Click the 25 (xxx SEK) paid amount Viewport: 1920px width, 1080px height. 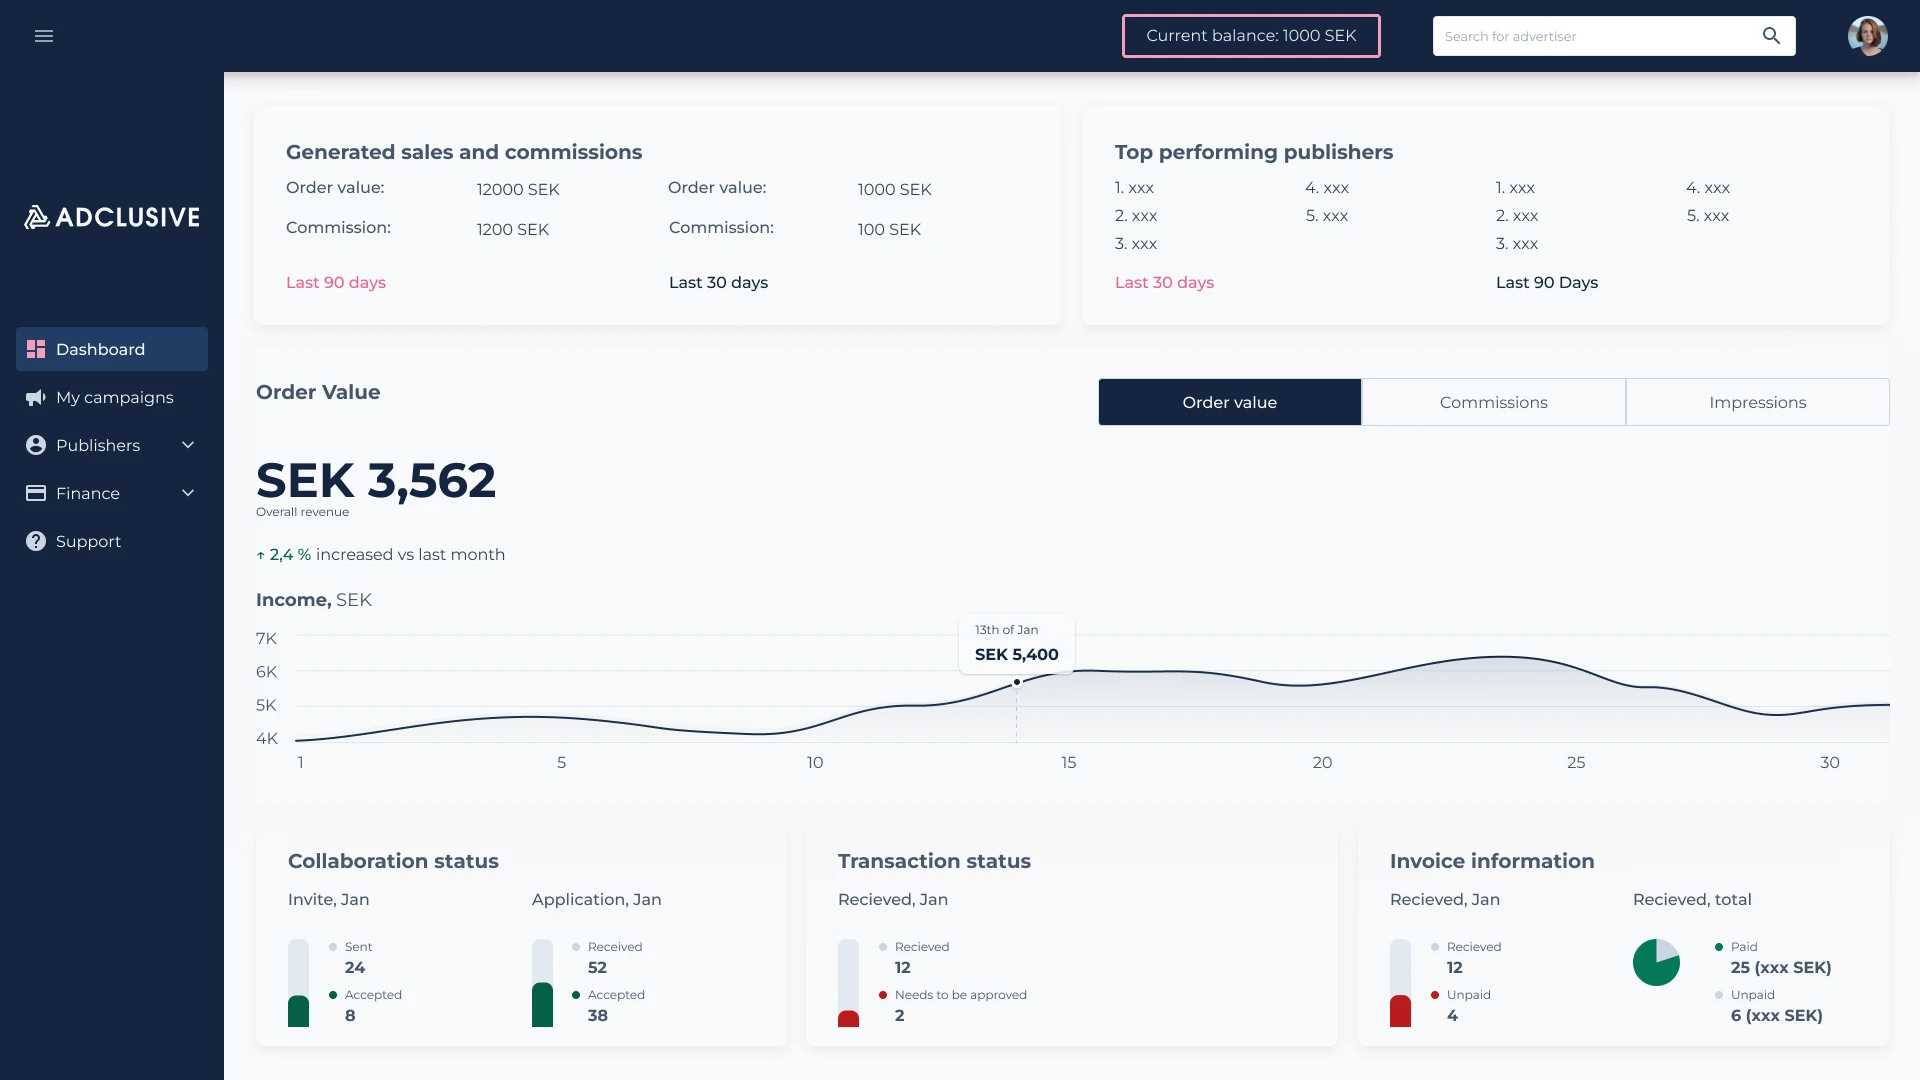(x=1780, y=968)
